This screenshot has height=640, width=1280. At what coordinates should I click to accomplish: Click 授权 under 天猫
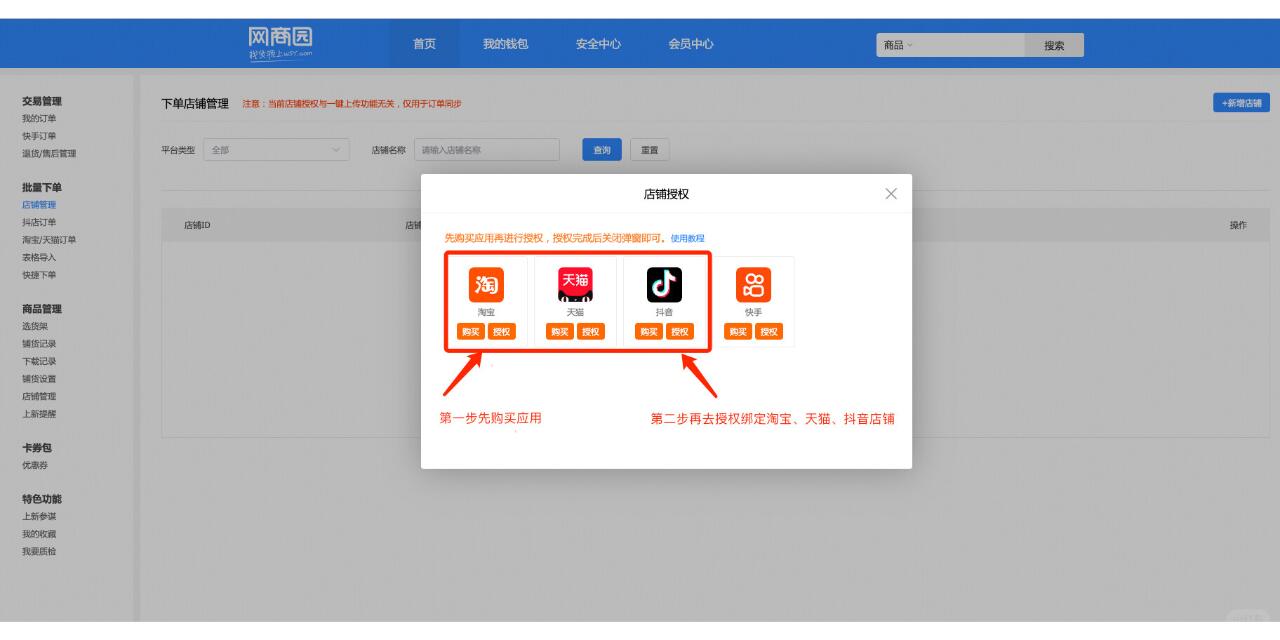(591, 332)
